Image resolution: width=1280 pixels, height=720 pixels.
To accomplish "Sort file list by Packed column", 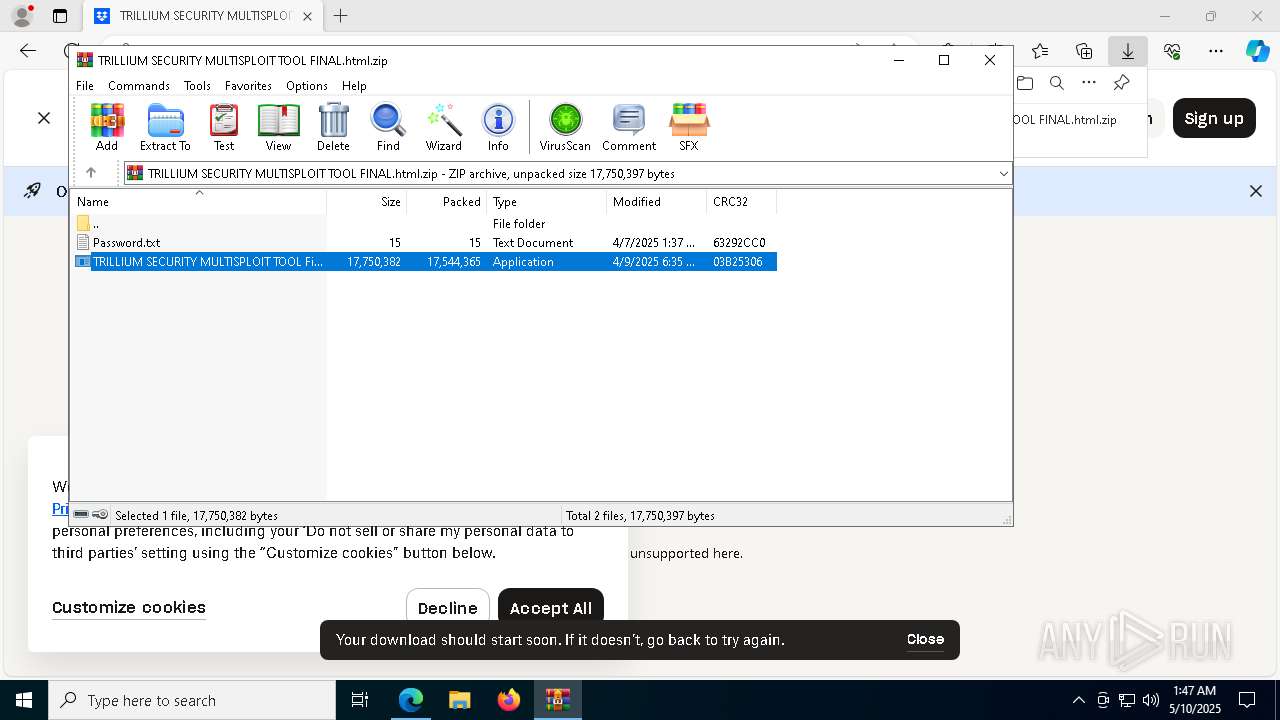I will click(446, 201).
